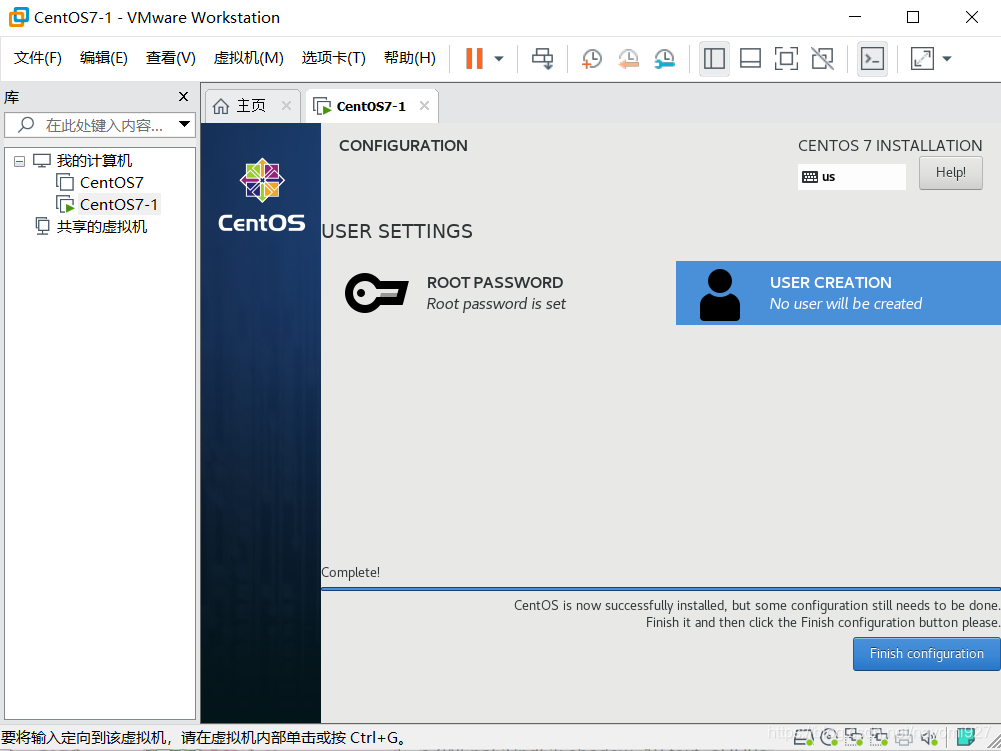This screenshot has width=1001, height=751.
Task: Open the 帮助(H) menu
Action: [410, 58]
